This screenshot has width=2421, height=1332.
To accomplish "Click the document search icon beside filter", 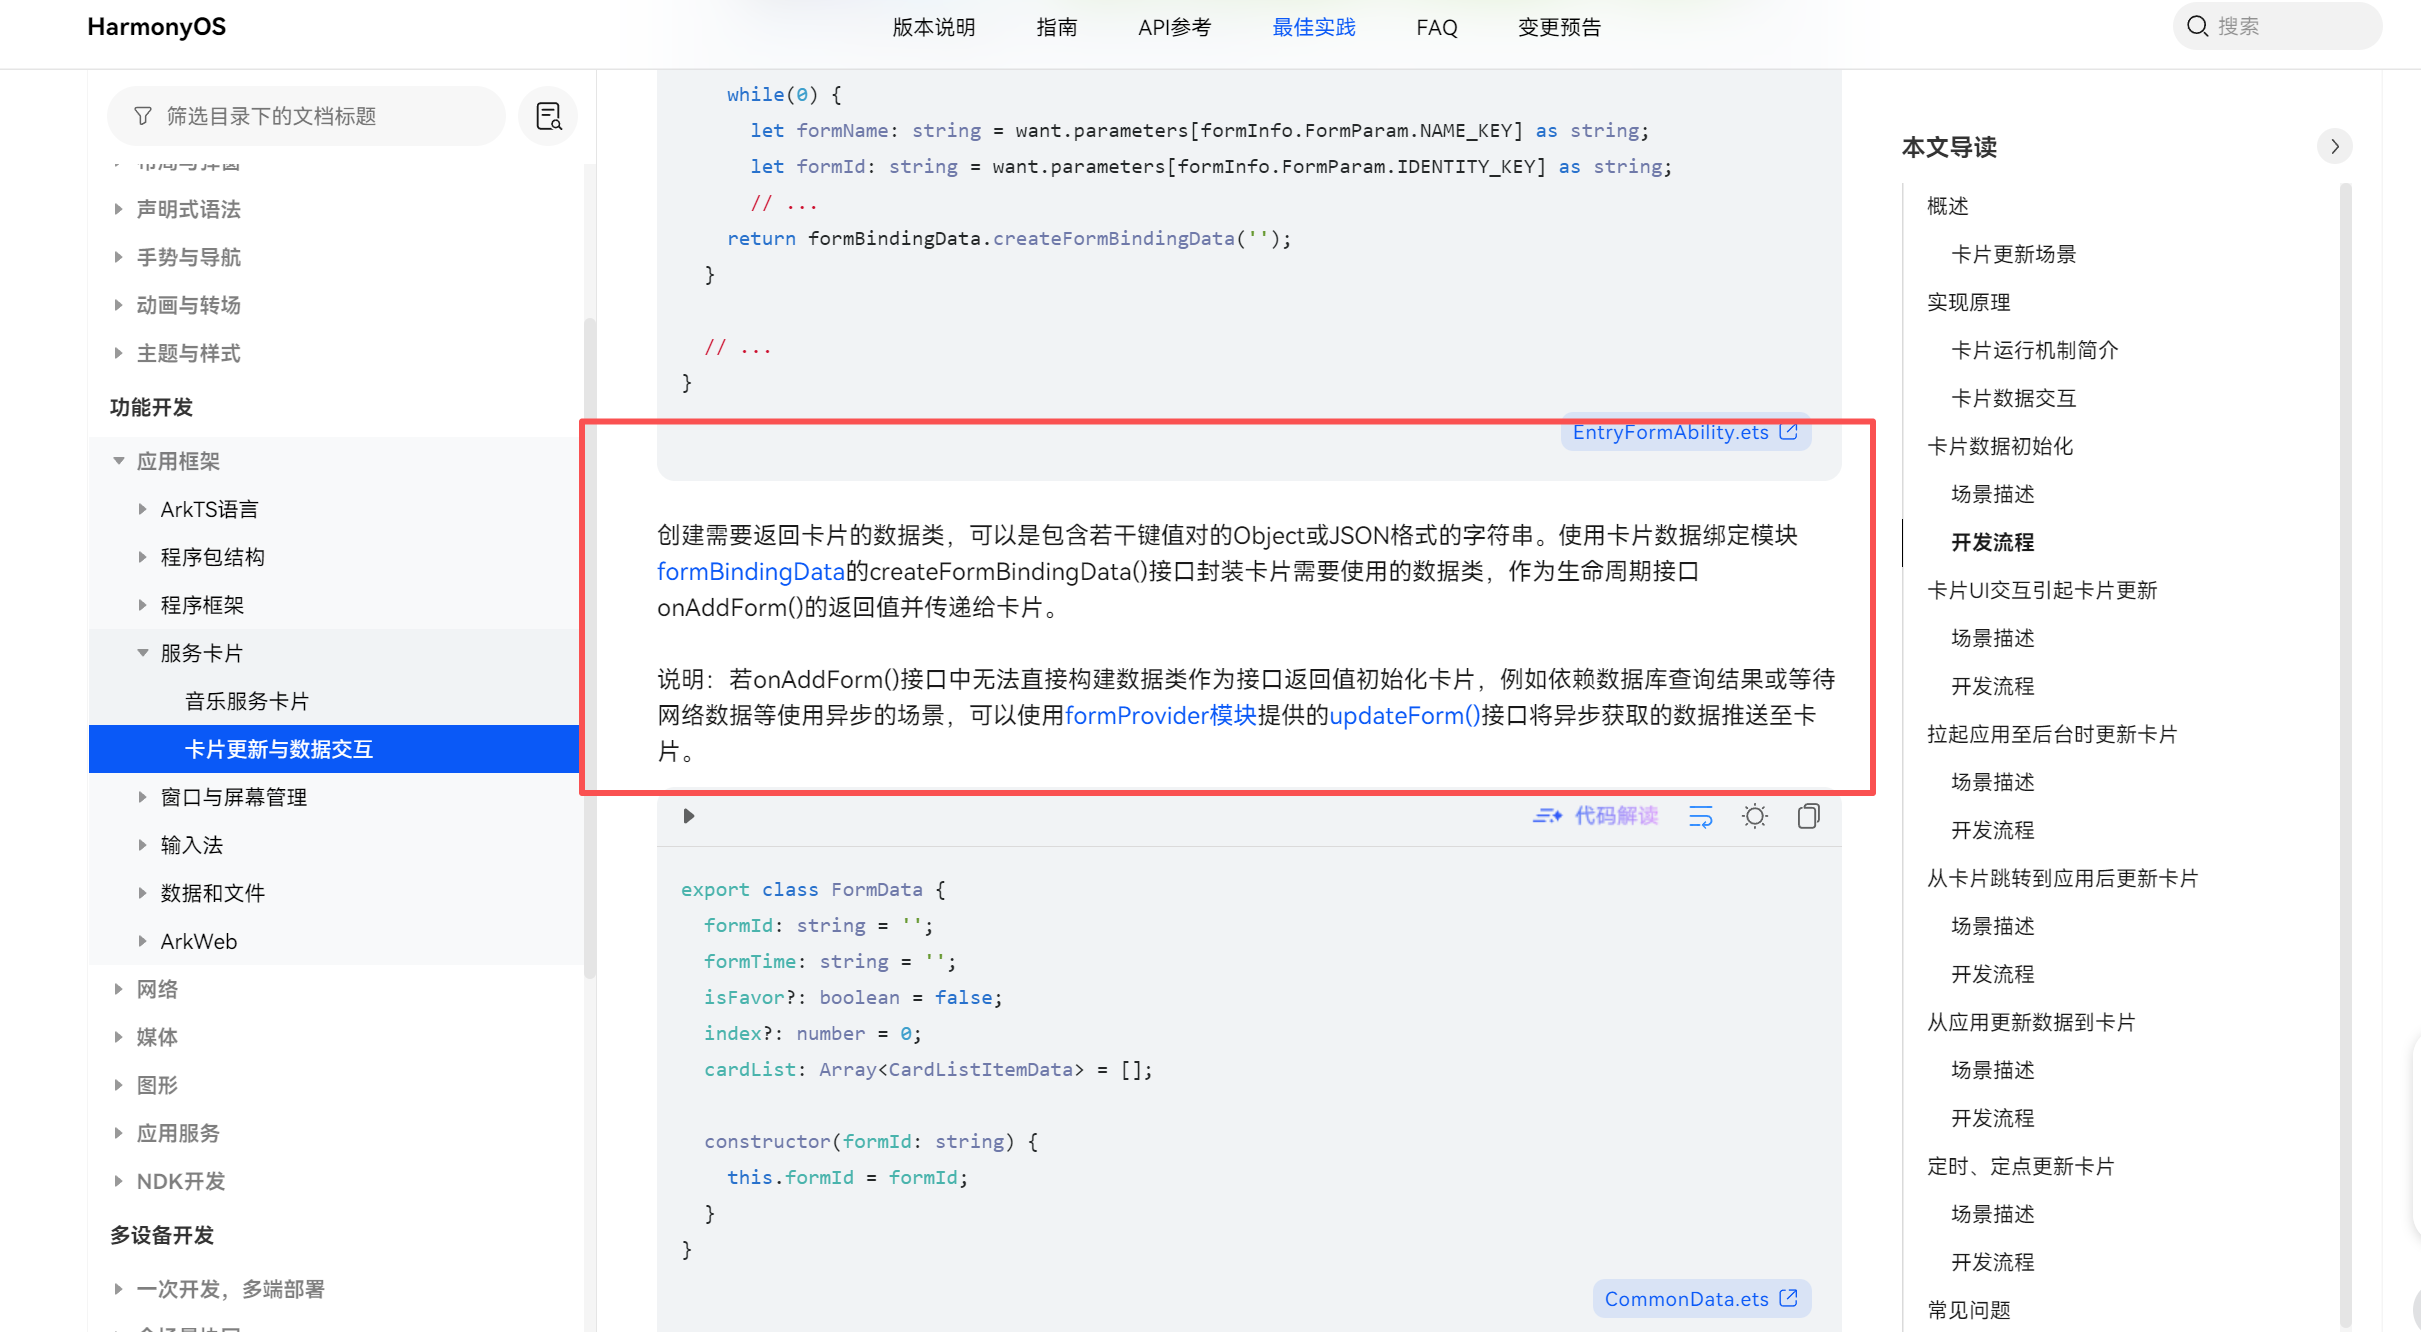I will [x=548, y=116].
